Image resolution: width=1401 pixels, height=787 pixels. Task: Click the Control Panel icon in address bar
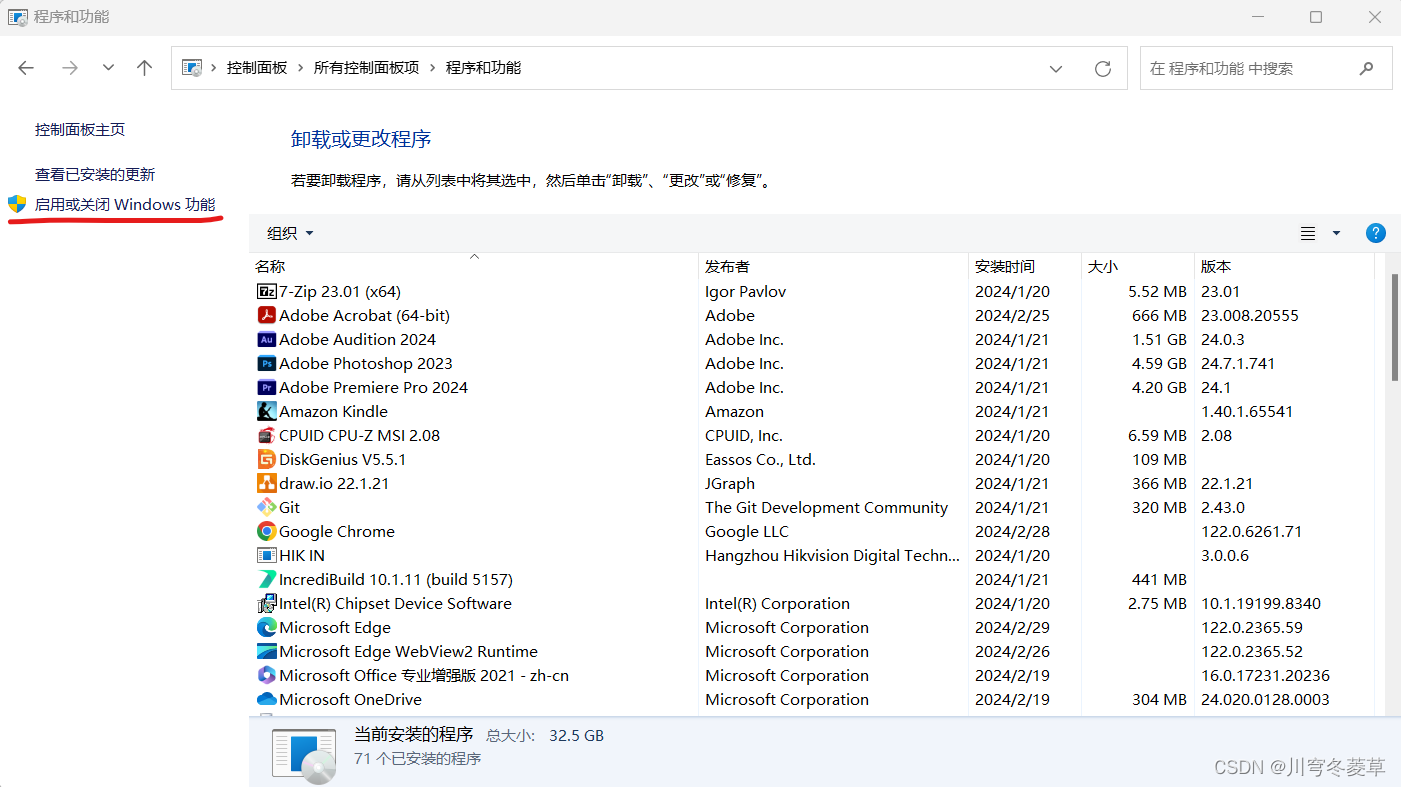[192, 68]
